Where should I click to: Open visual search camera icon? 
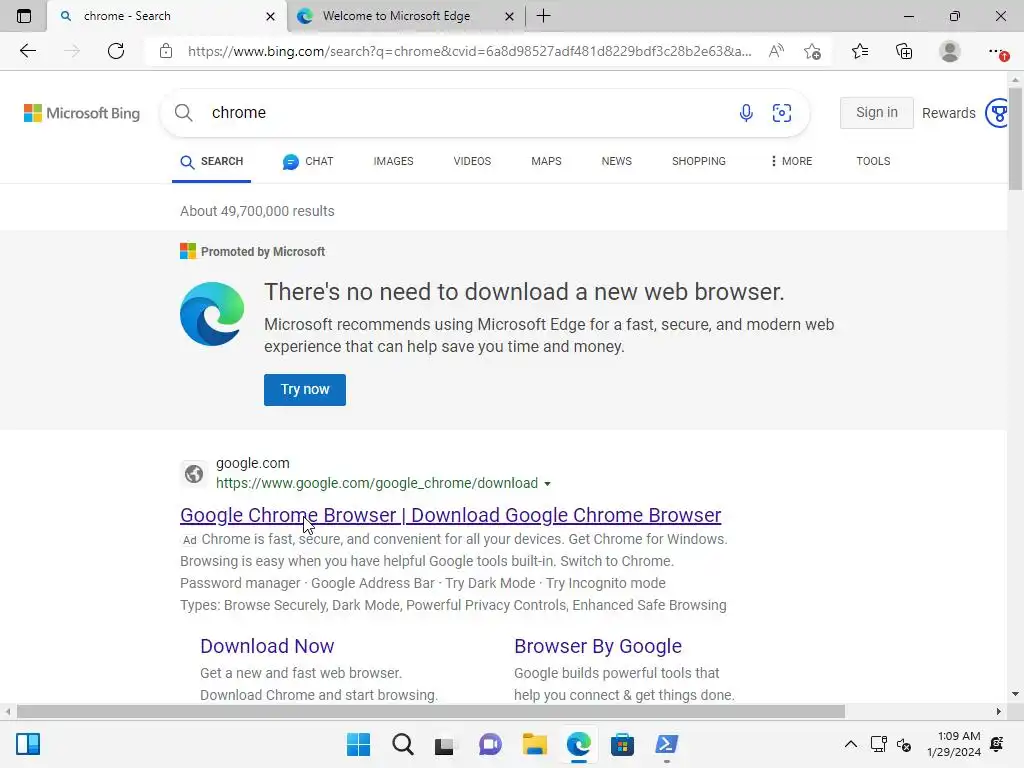click(782, 112)
